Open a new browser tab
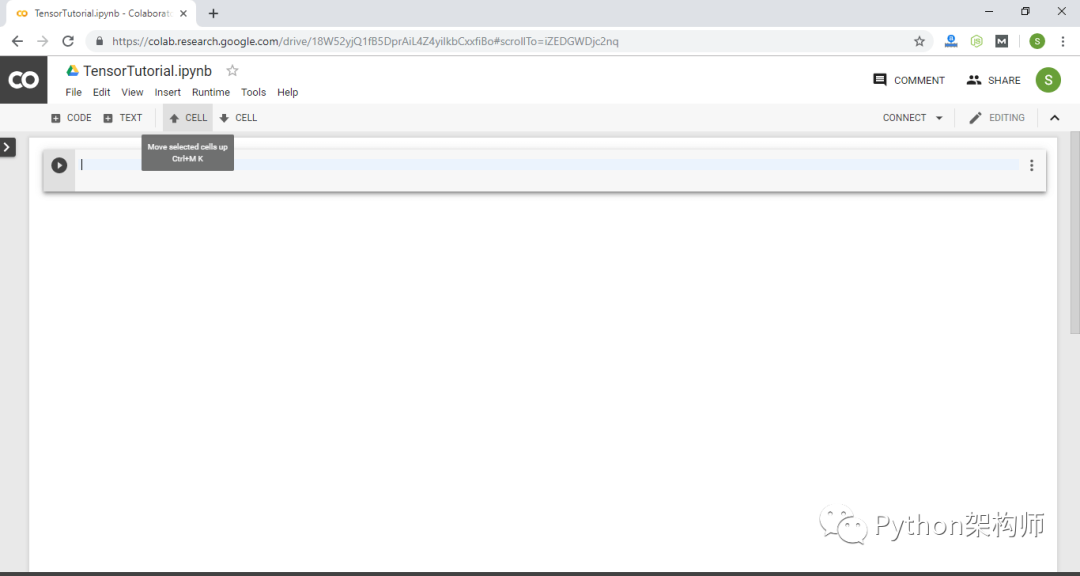This screenshot has width=1080, height=576. tap(214, 14)
